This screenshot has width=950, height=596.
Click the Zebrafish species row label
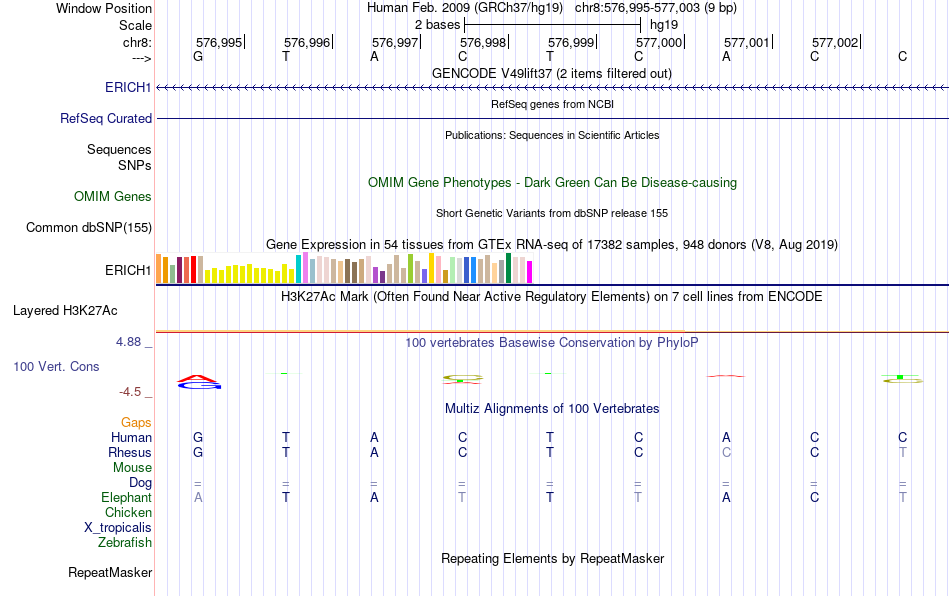click(125, 542)
